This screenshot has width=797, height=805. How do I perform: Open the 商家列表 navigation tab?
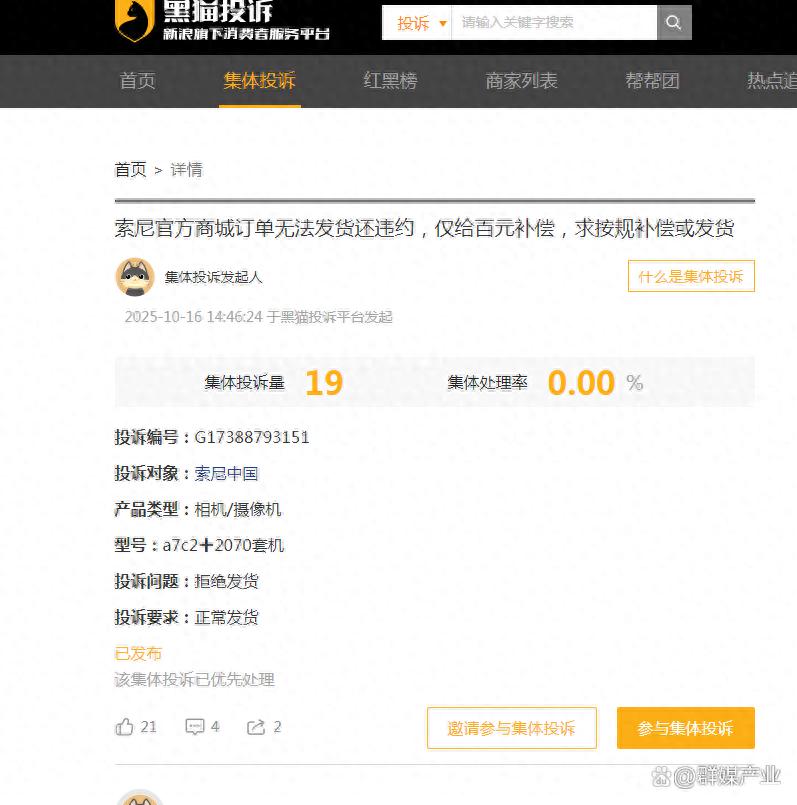pyautogui.click(x=522, y=81)
